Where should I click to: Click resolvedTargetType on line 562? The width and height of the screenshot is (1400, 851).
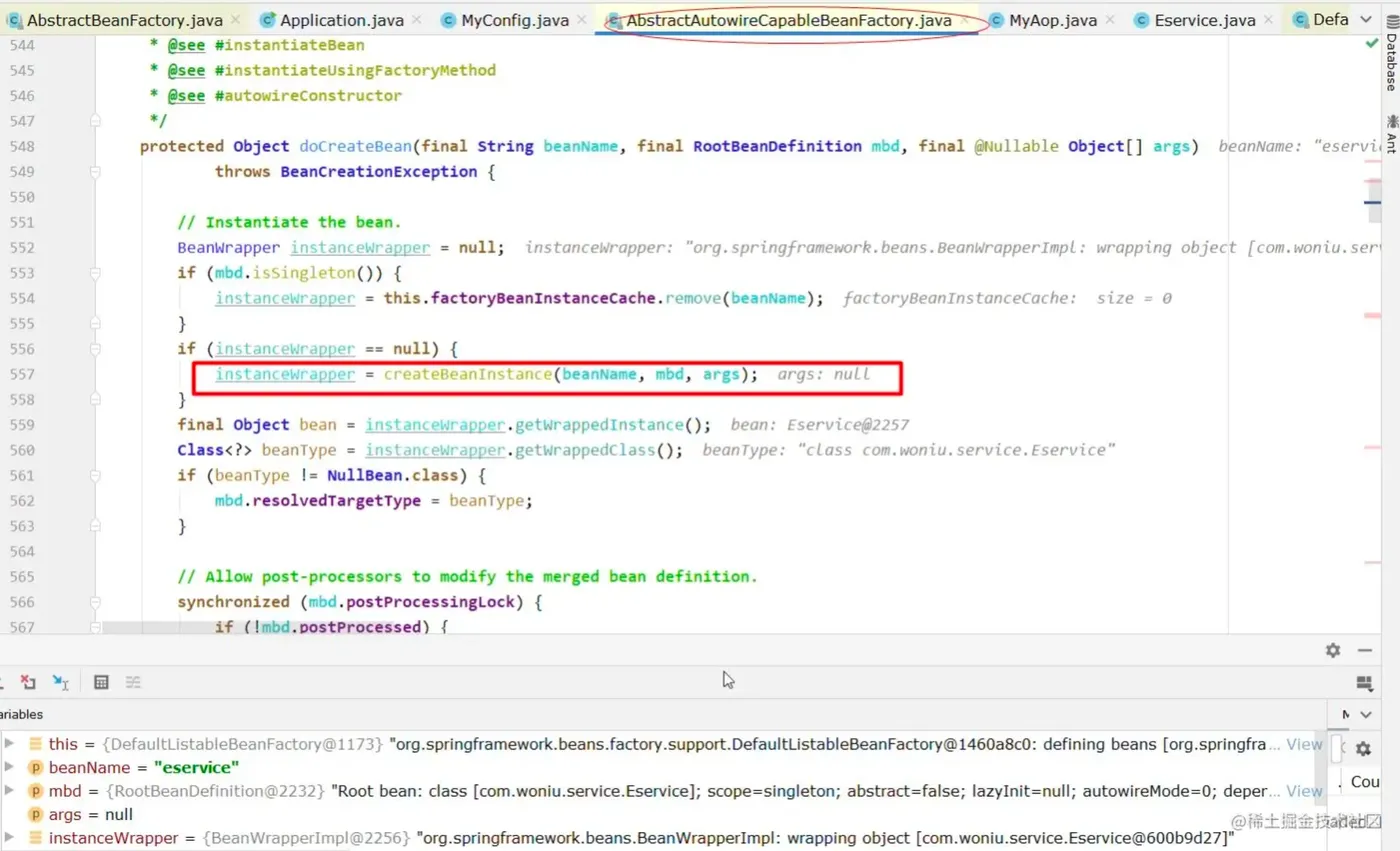tap(336, 501)
